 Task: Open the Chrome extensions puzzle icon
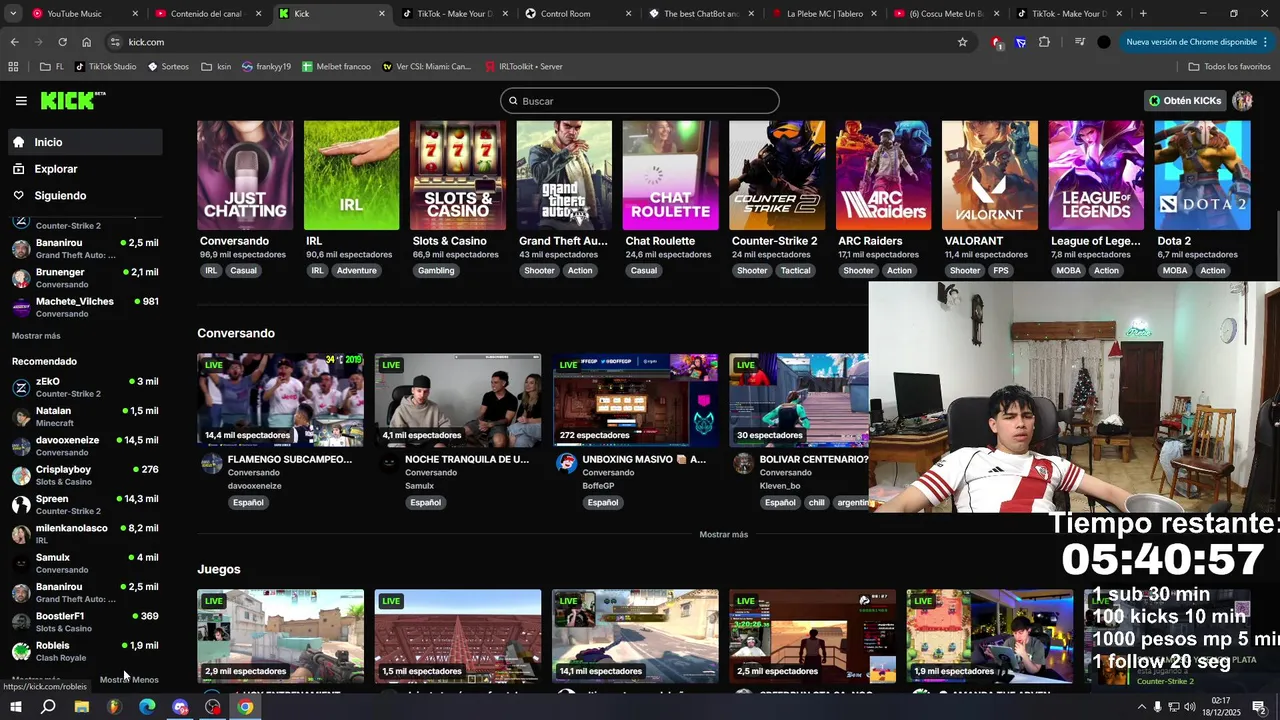point(1044,42)
